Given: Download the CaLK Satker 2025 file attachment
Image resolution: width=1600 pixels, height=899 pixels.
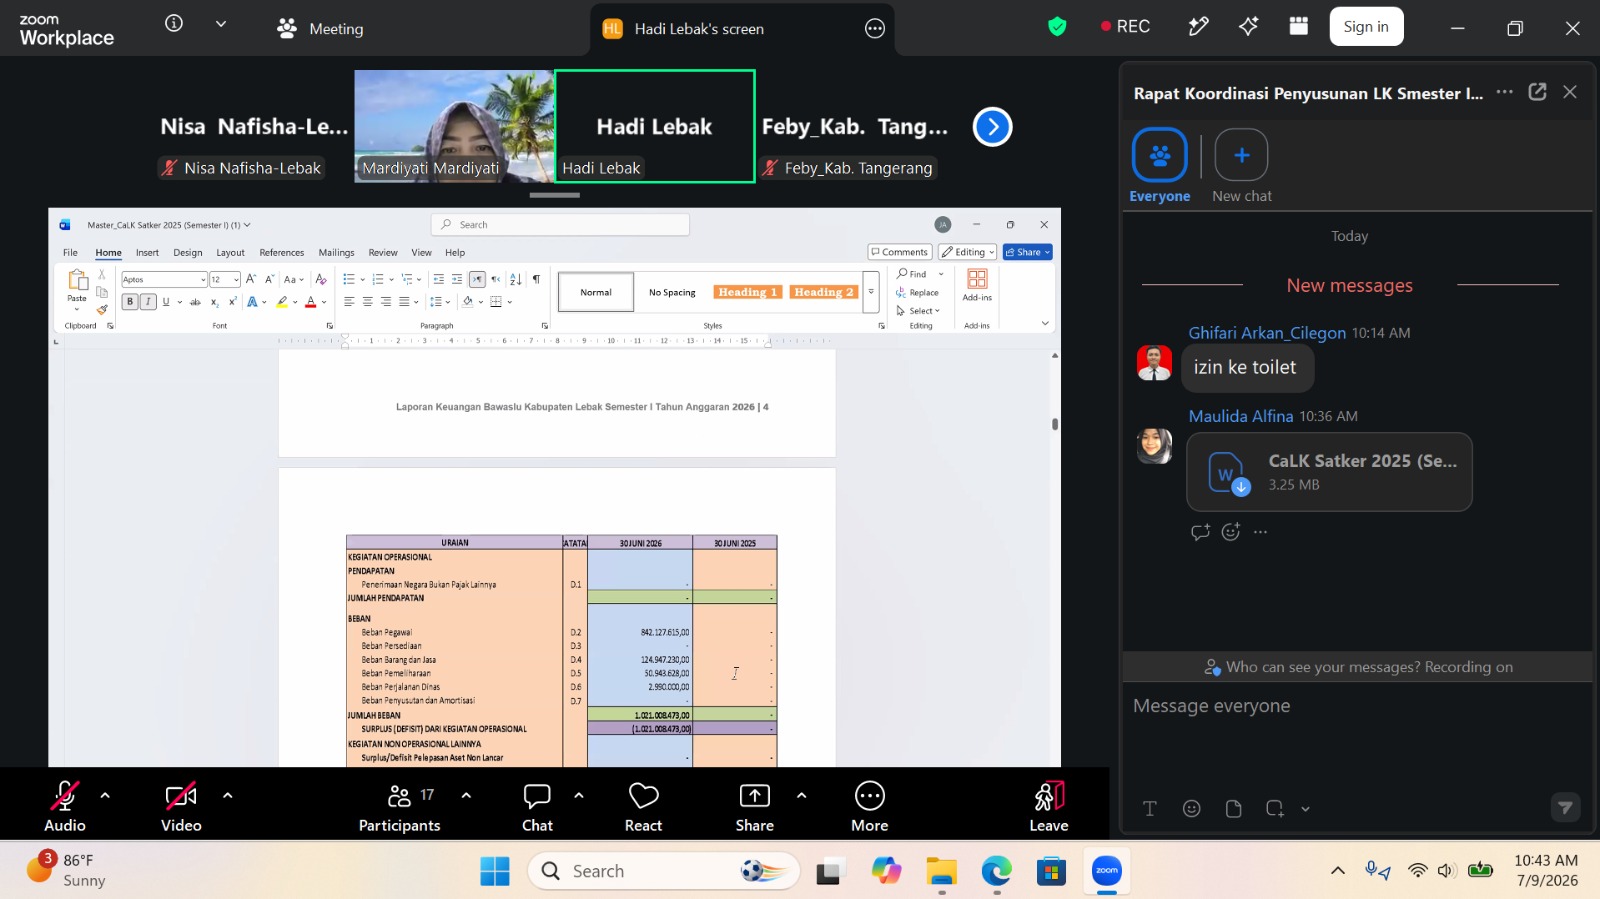Looking at the screenshot, I should [1329, 472].
